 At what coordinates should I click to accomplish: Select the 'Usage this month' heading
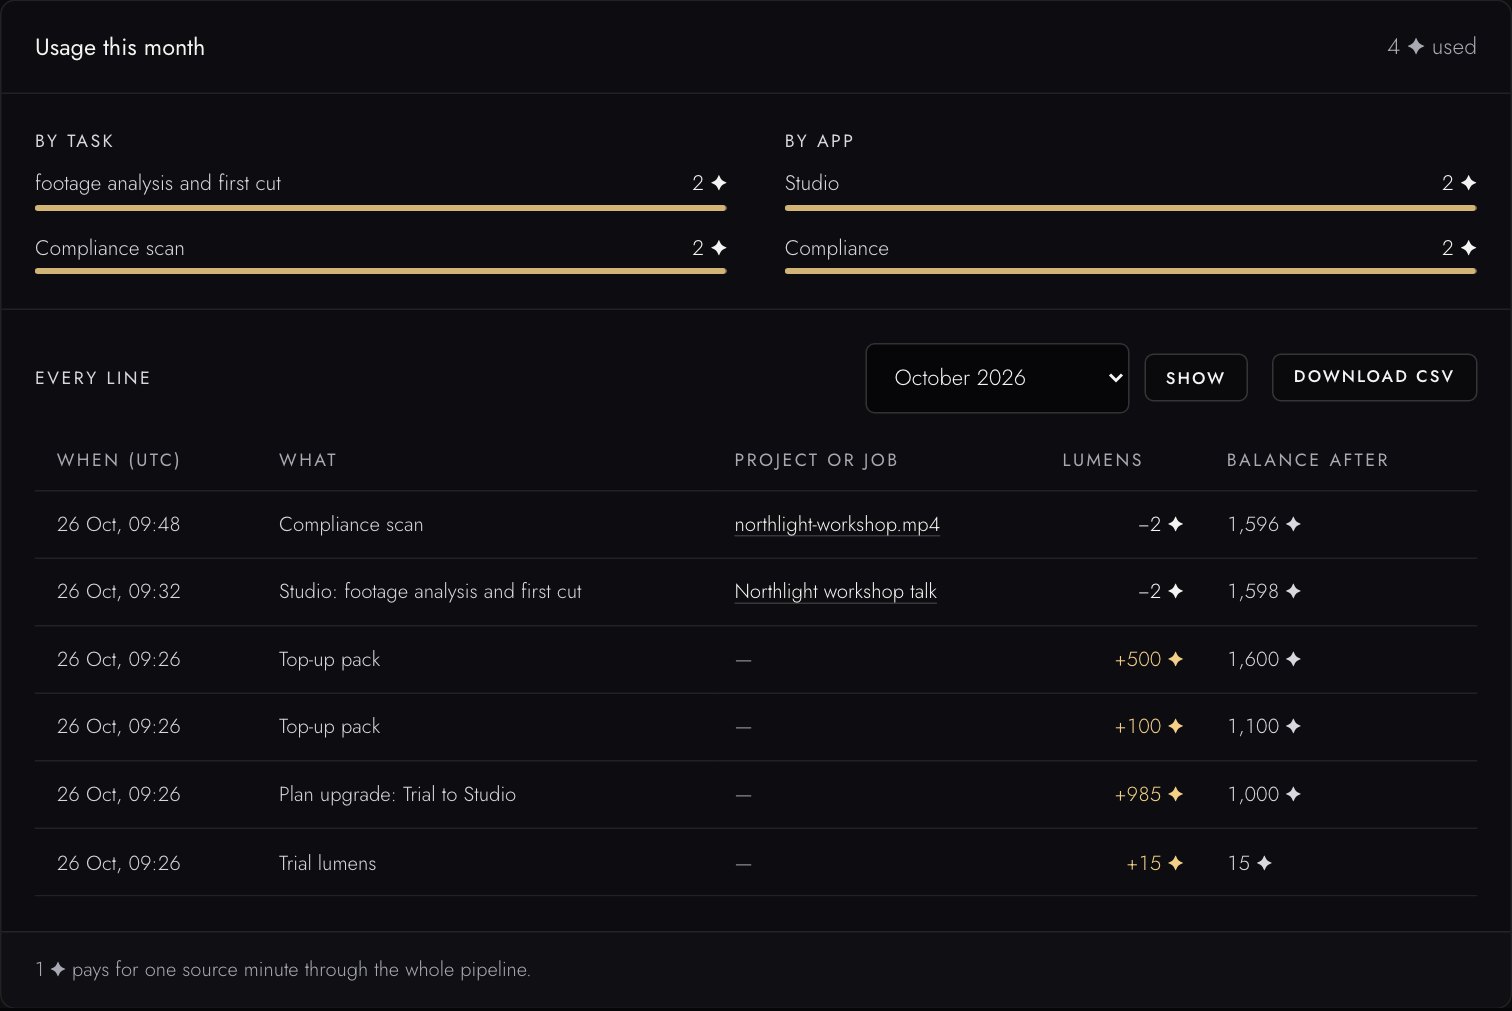(120, 47)
